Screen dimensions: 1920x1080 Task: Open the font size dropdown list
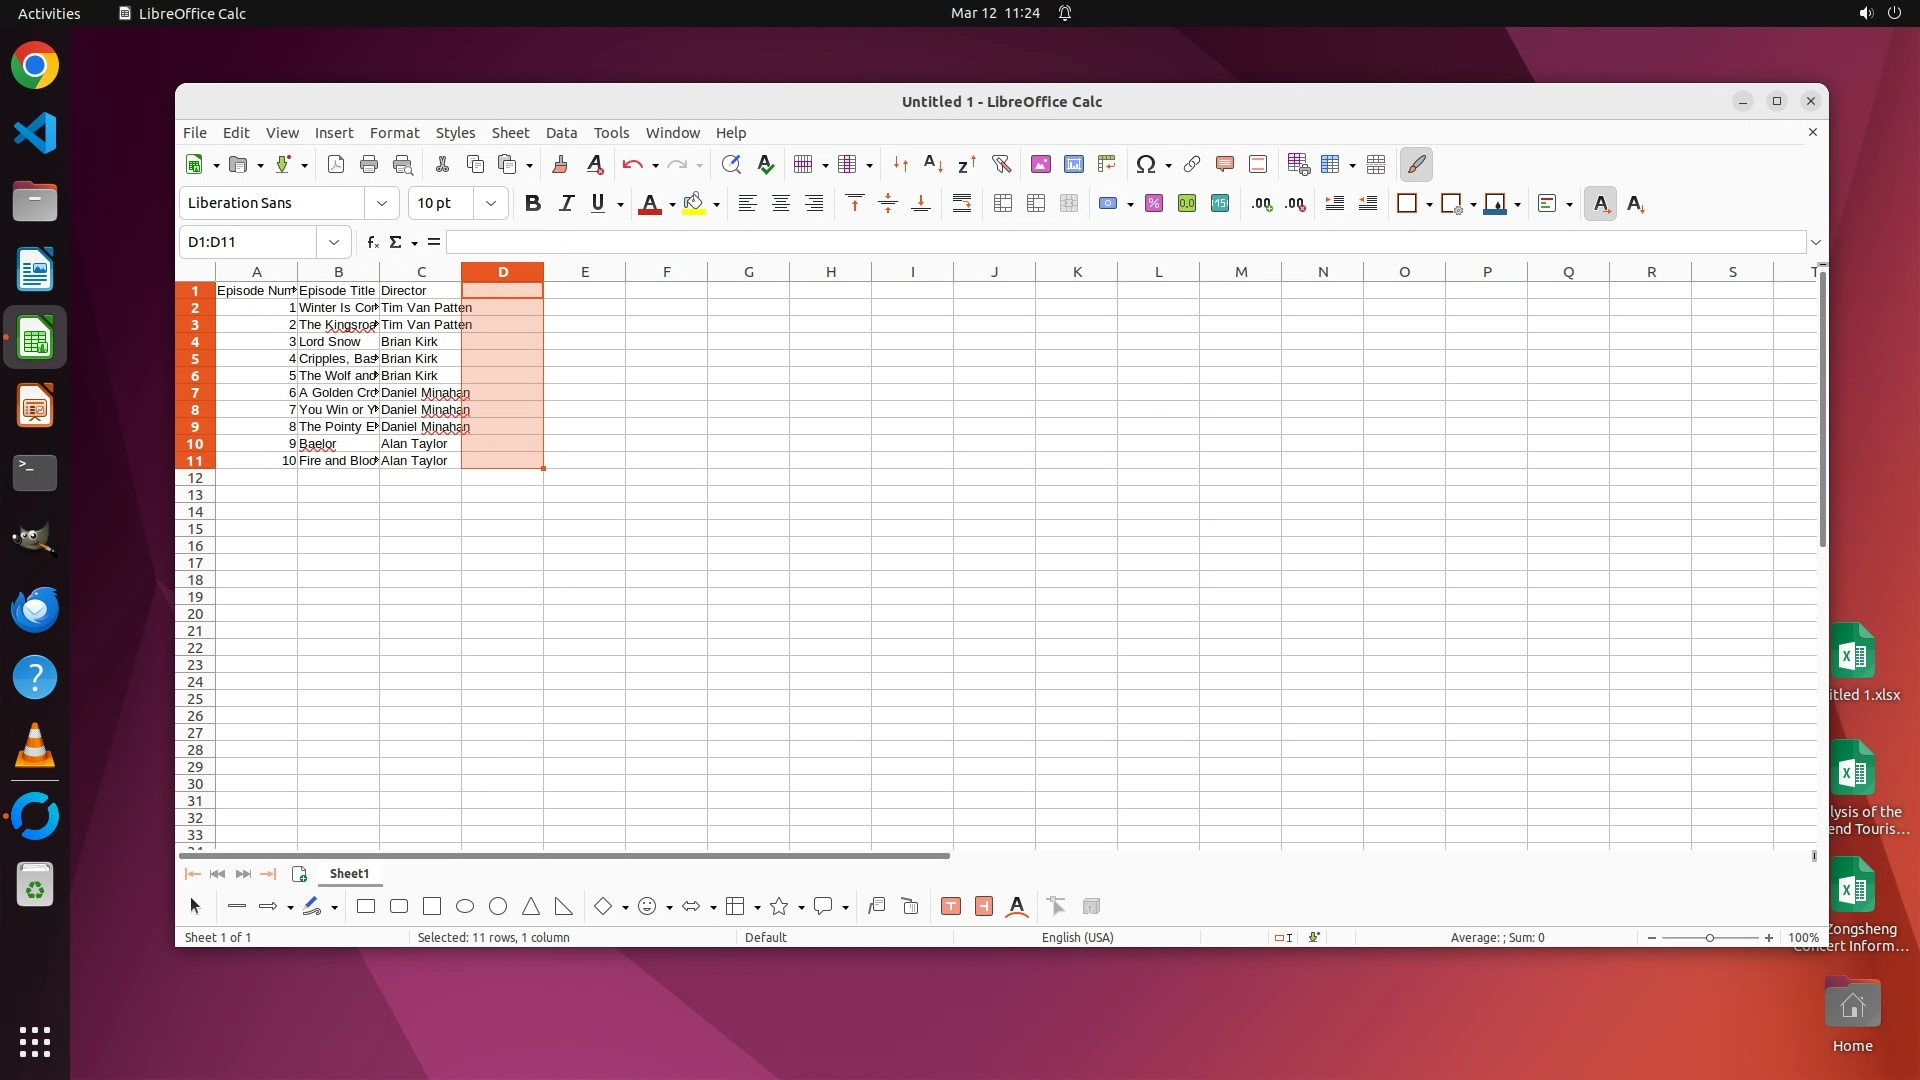point(490,204)
